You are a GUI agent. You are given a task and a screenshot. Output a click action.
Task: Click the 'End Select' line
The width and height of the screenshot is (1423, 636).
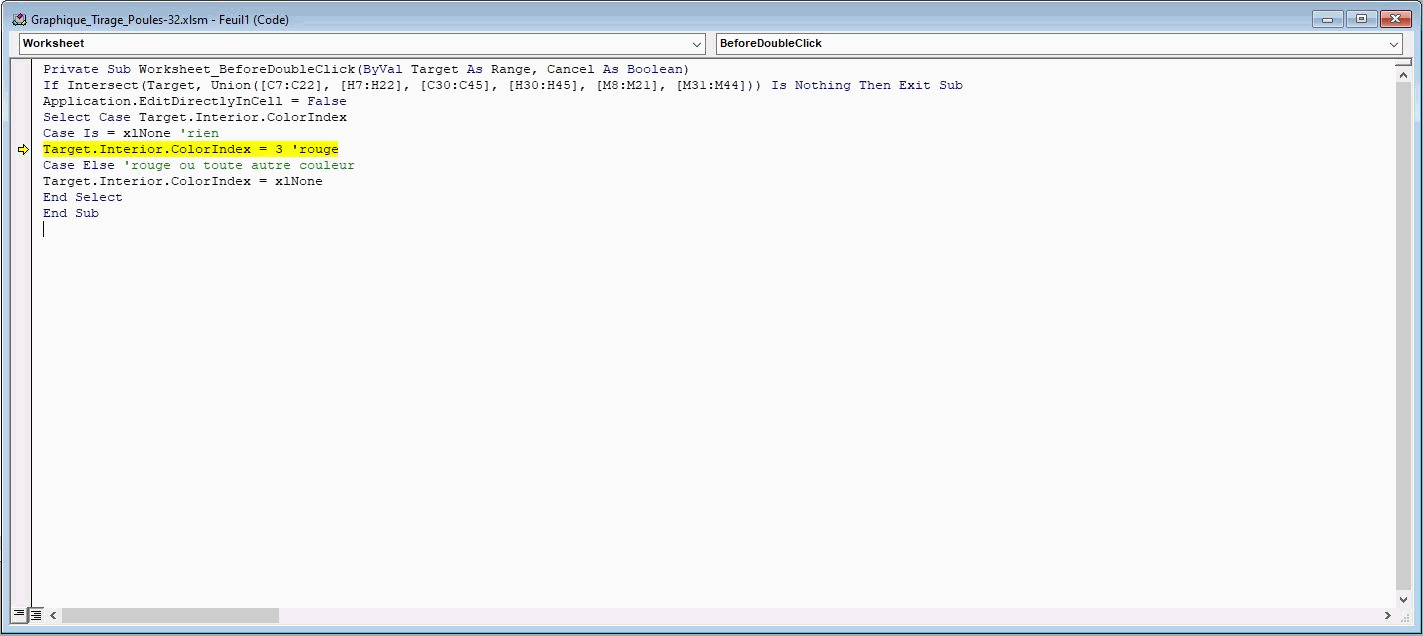pyautogui.click(x=83, y=197)
